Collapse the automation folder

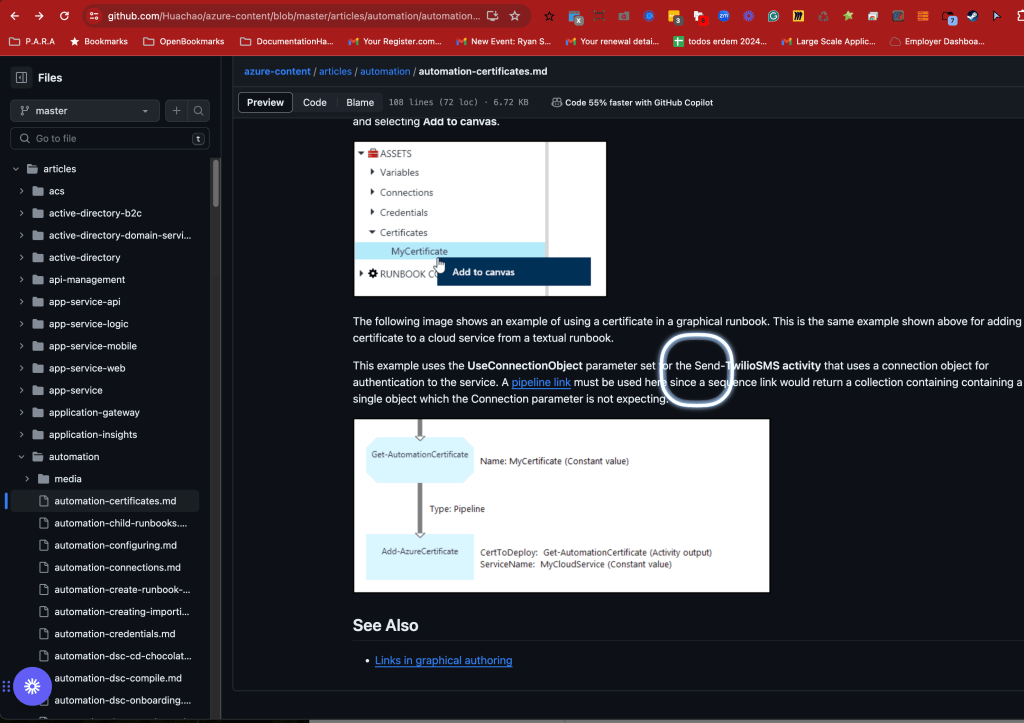pyautogui.click(x=22, y=457)
